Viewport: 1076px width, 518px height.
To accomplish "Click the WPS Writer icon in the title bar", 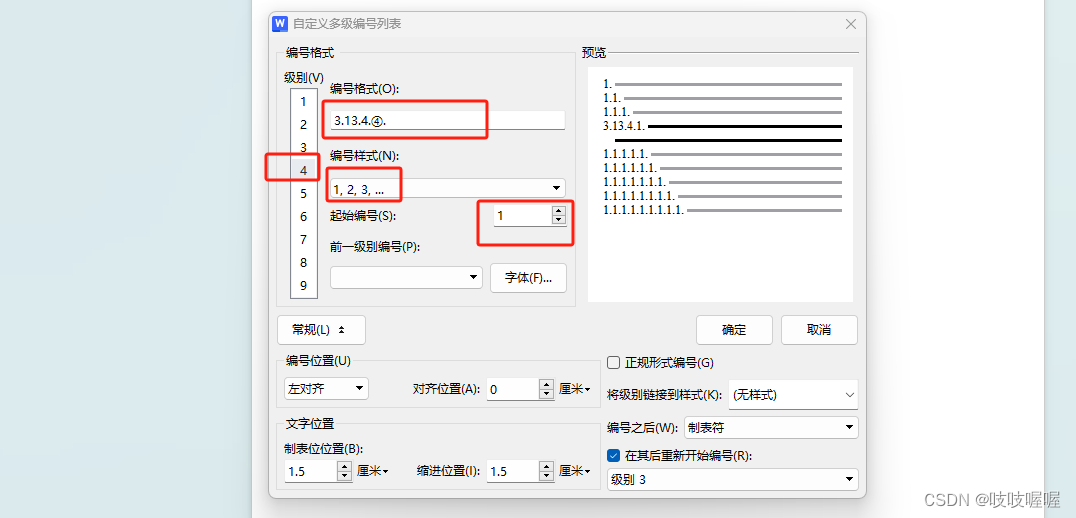I will 280,23.
